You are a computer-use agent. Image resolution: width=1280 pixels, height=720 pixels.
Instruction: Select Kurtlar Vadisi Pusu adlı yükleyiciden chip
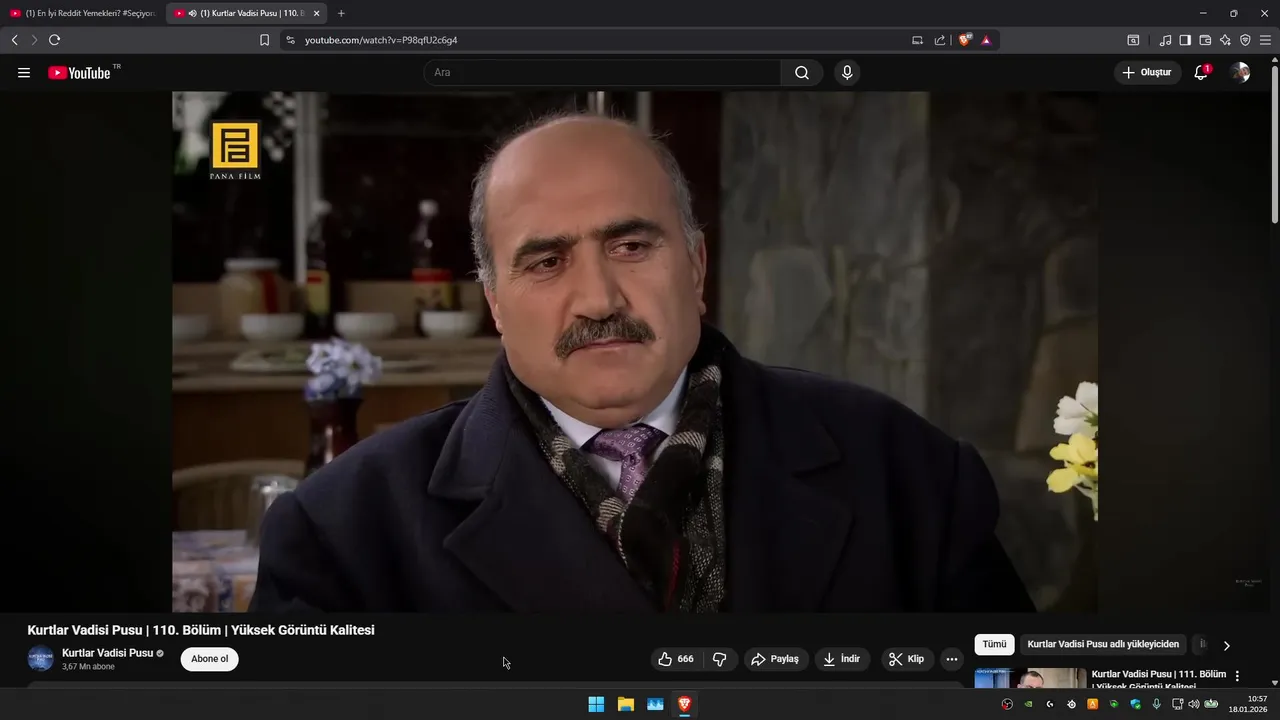pos(1103,645)
